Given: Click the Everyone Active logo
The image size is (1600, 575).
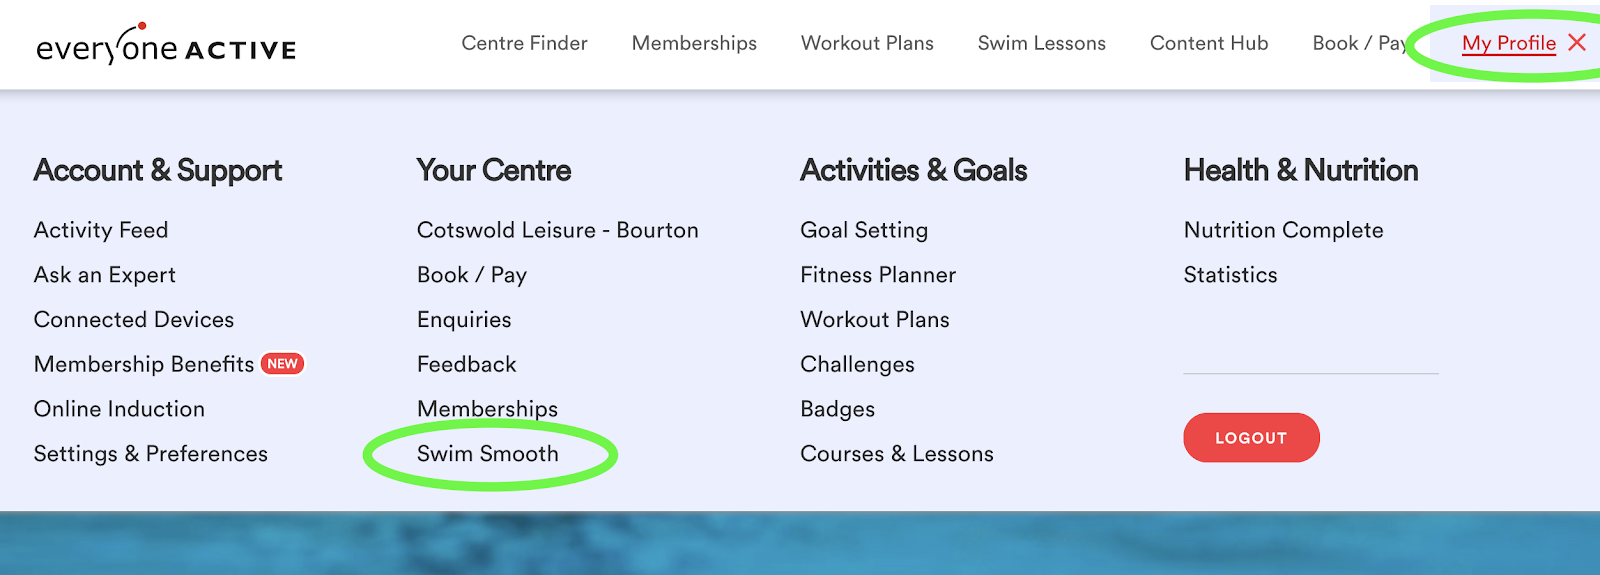Looking at the screenshot, I should click(x=166, y=46).
